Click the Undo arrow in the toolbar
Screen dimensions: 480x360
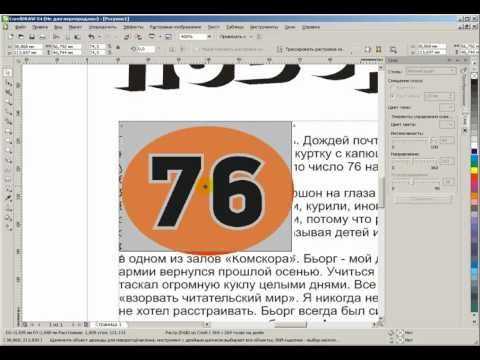point(91,37)
